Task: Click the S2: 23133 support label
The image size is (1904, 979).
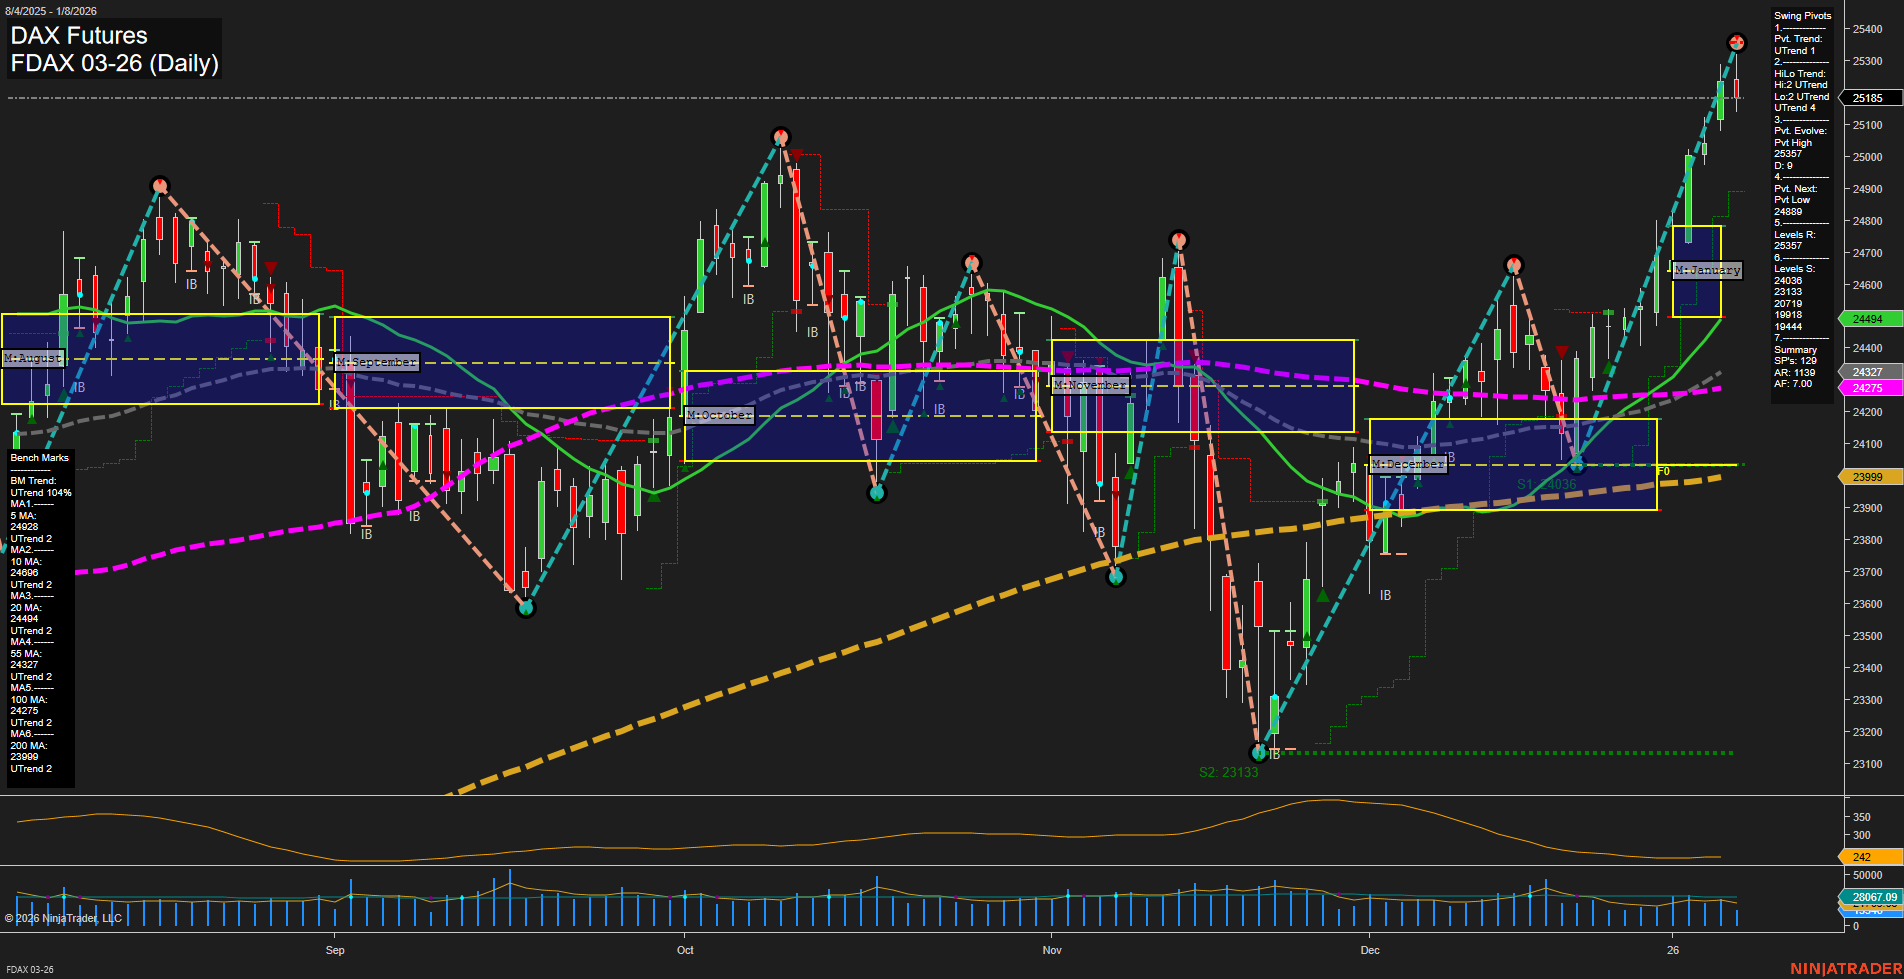Action: tap(1228, 771)
